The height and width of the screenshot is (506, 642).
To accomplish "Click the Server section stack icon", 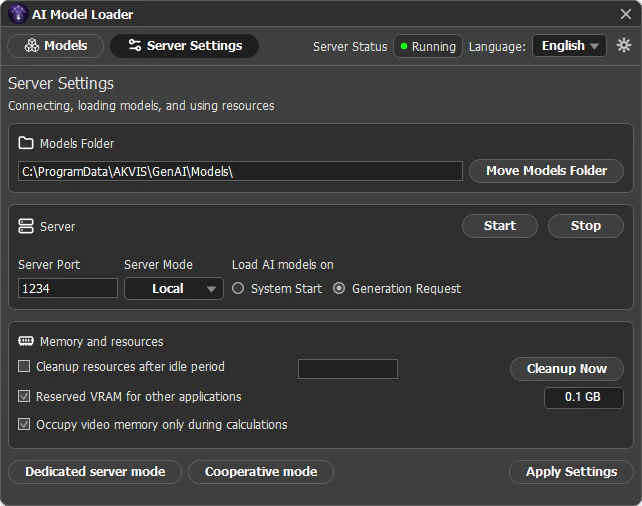I will [26, 226].
